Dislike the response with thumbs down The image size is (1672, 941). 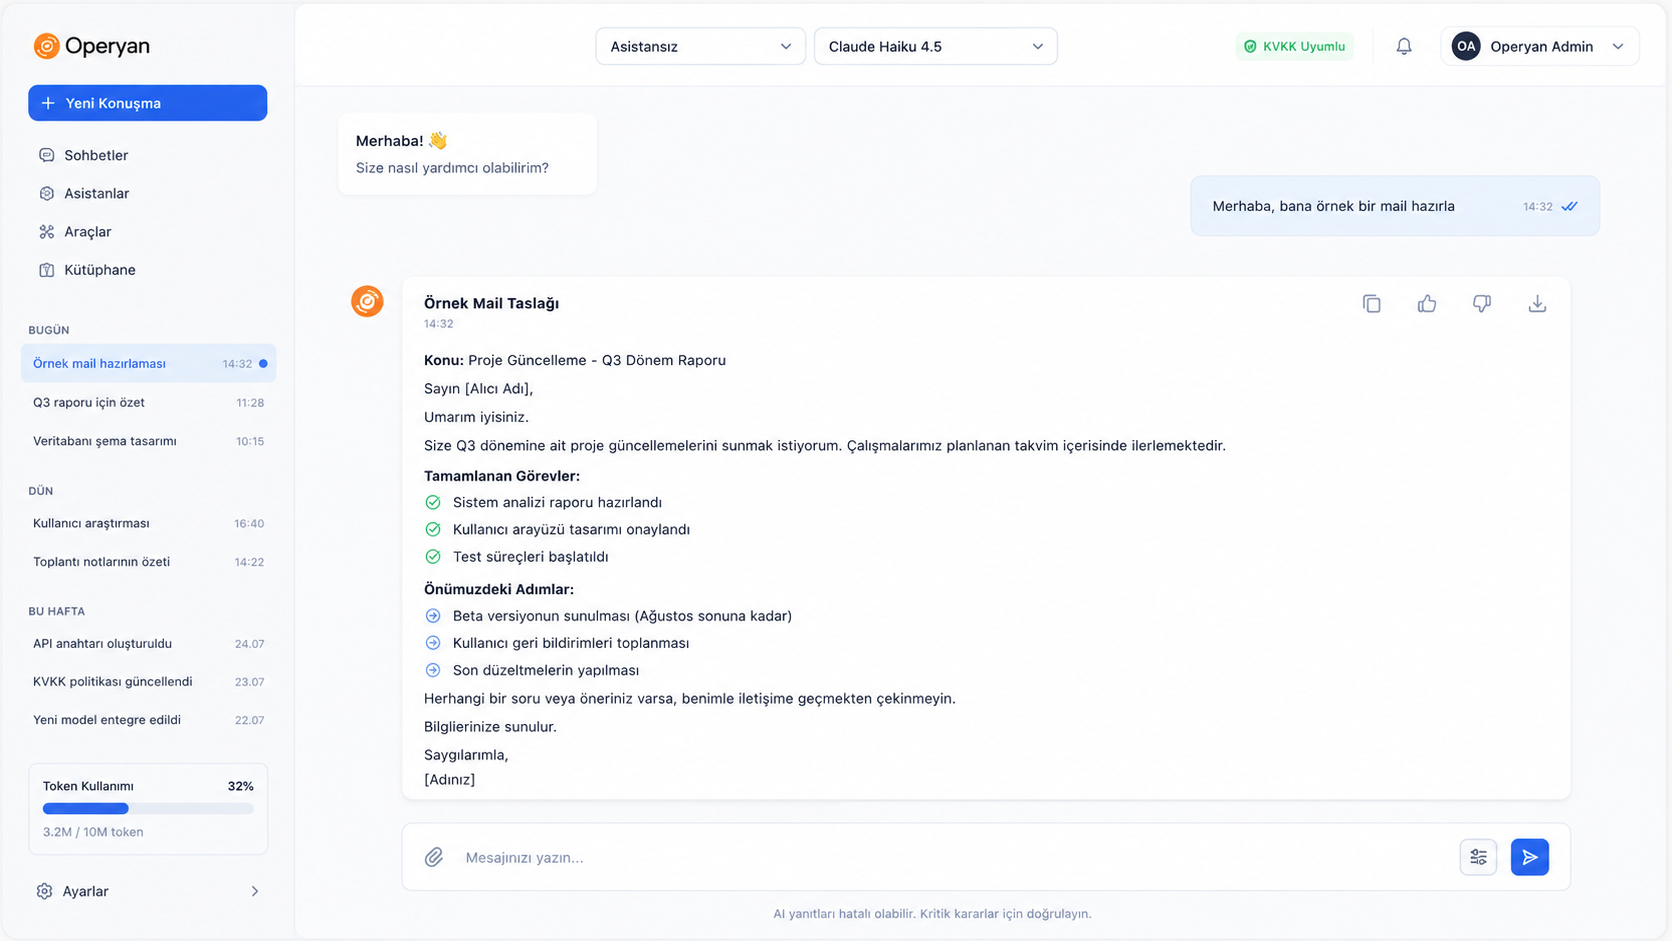click(x=1482, y=303)
